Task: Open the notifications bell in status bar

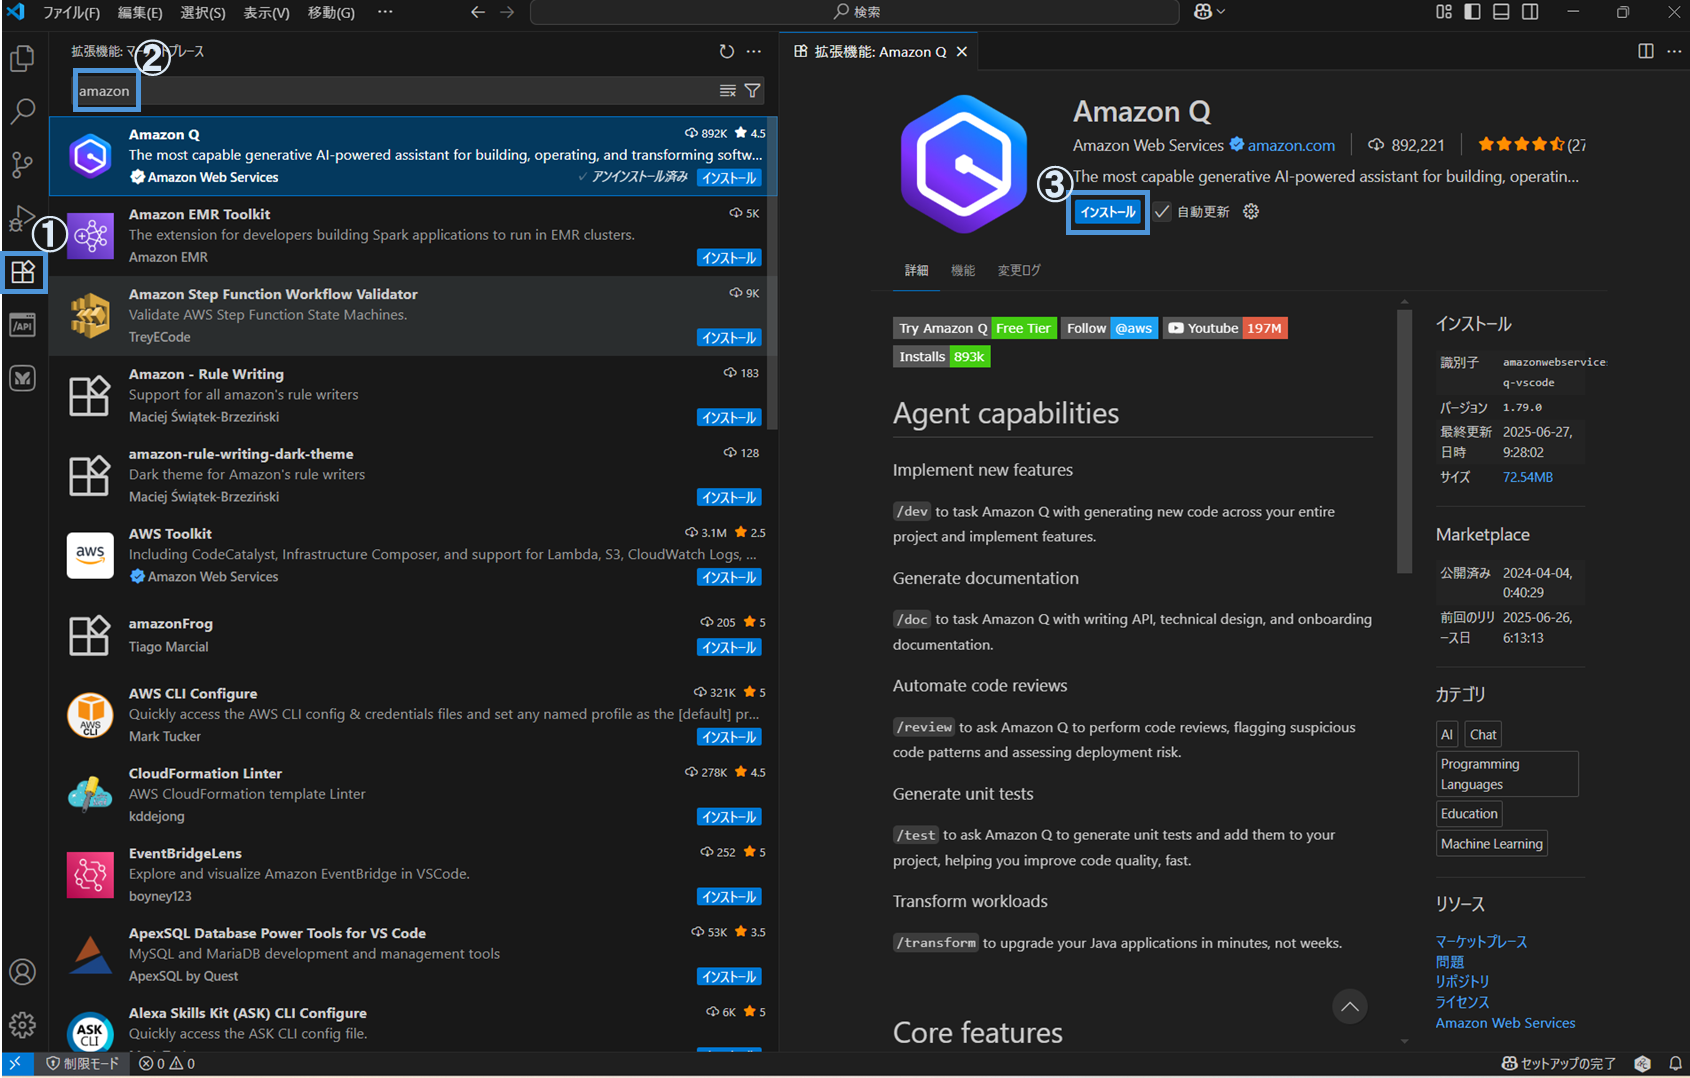Action: pyautogui.click(x=1675, y=1063)
